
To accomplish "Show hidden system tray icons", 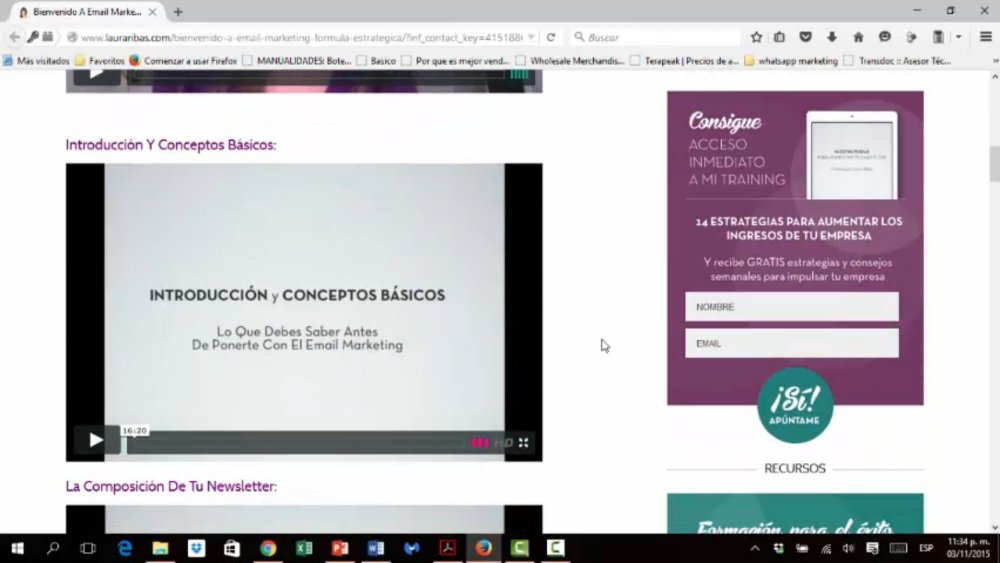I will coord(755,548).
